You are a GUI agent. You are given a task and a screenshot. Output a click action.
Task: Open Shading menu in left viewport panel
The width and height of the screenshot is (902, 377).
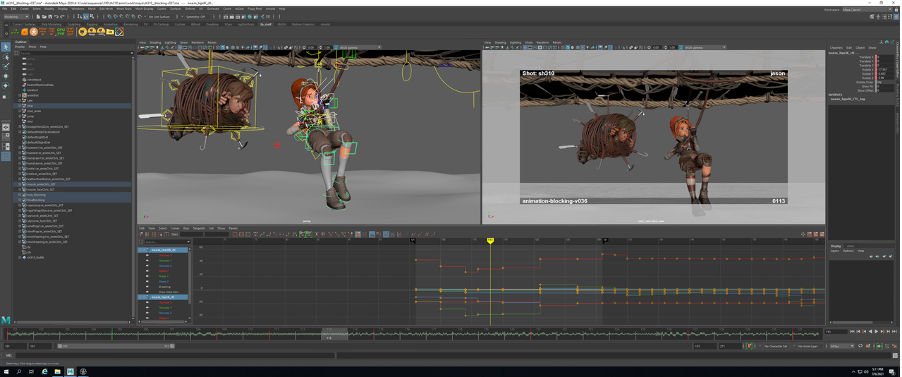[x=155, y=42]
